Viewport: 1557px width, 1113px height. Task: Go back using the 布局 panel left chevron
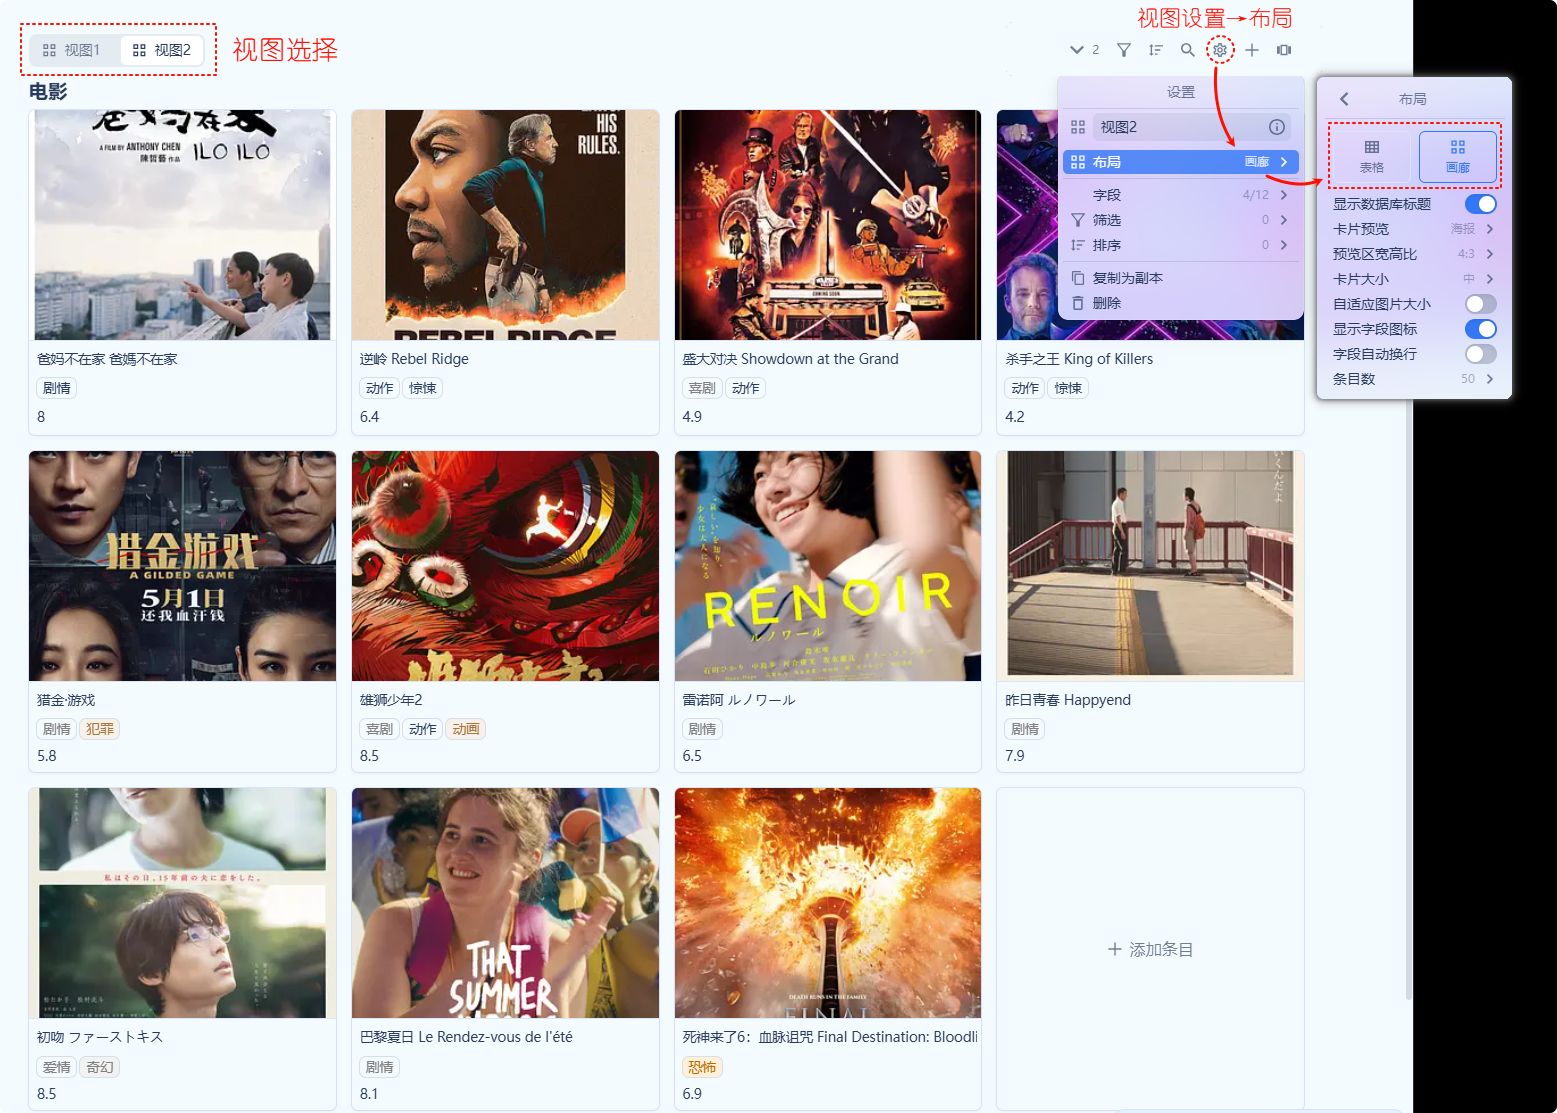[1344, 99]
